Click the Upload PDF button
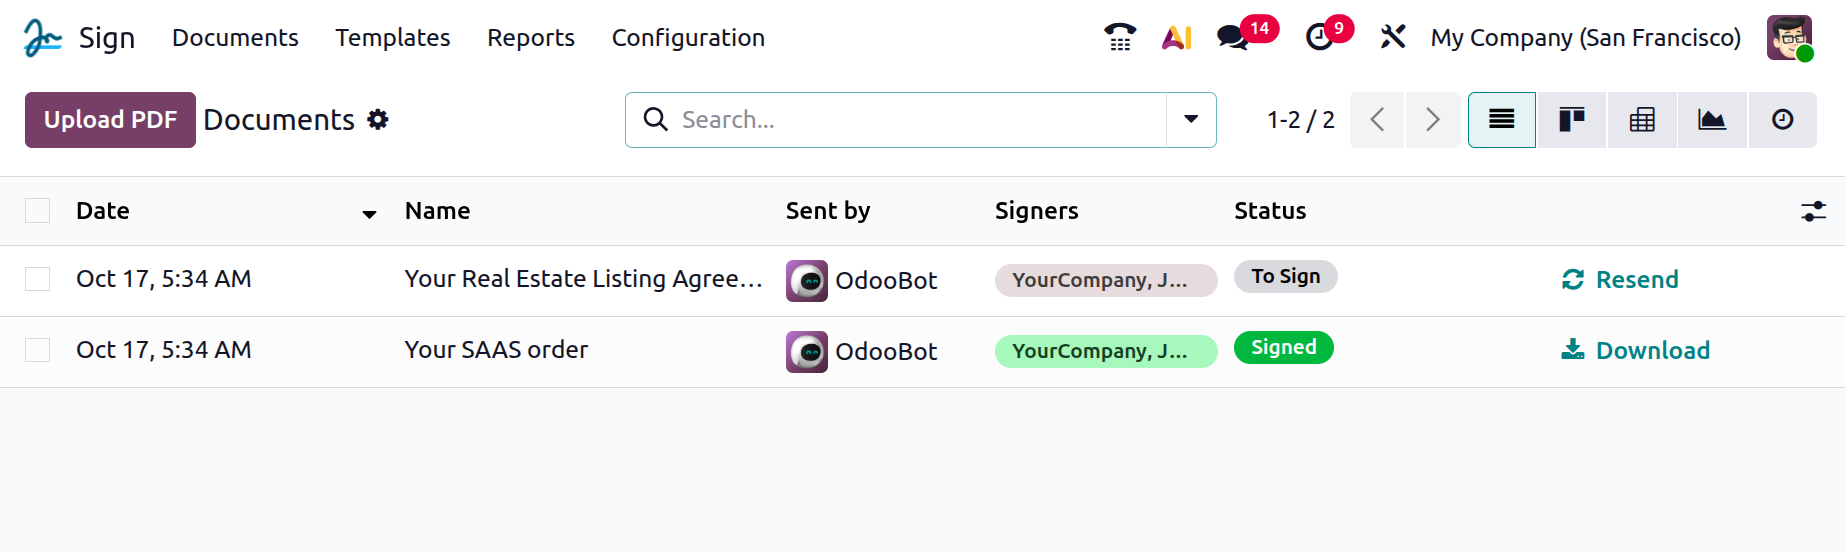Screen dimensions: 1845x552 tap(110, 120)
